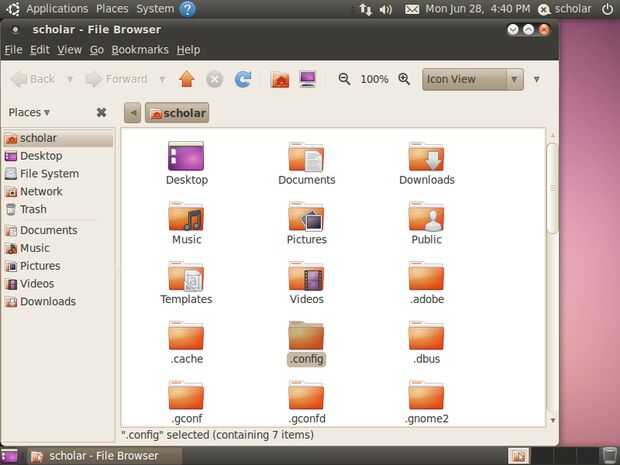This screenshot has width=620, height=465.
Task: Zoom in with magnifier plus icon
Action: pos(404,79)
